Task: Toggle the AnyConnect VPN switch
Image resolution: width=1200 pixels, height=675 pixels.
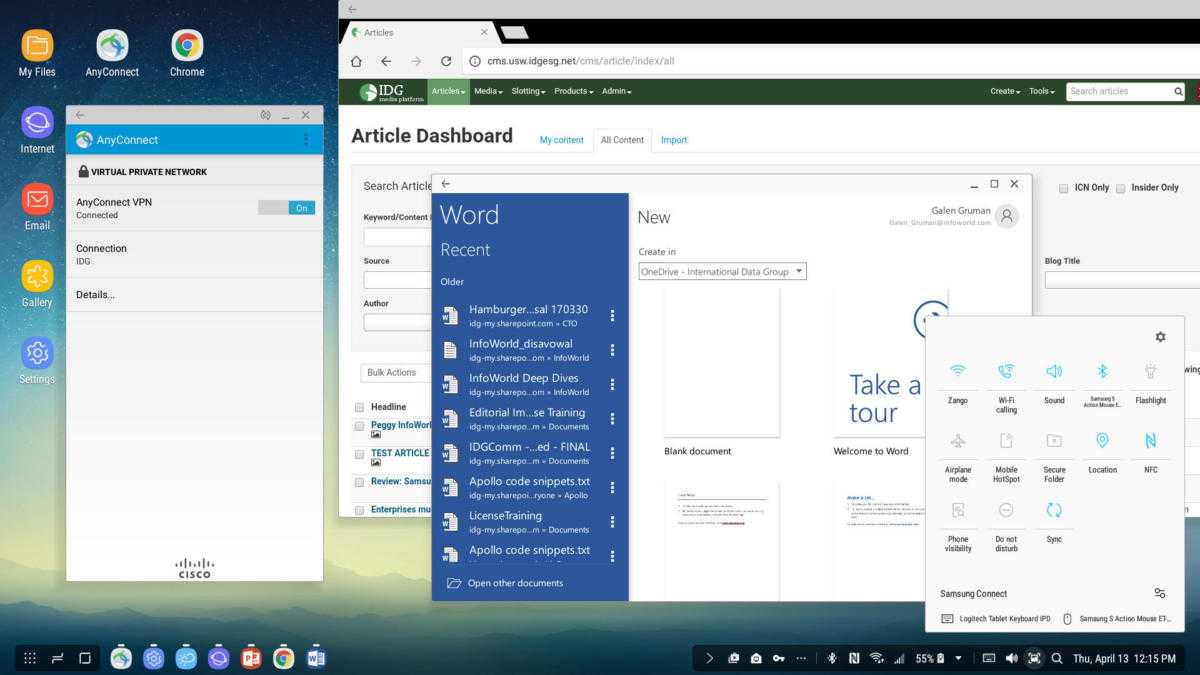Action: click(286, 208)
